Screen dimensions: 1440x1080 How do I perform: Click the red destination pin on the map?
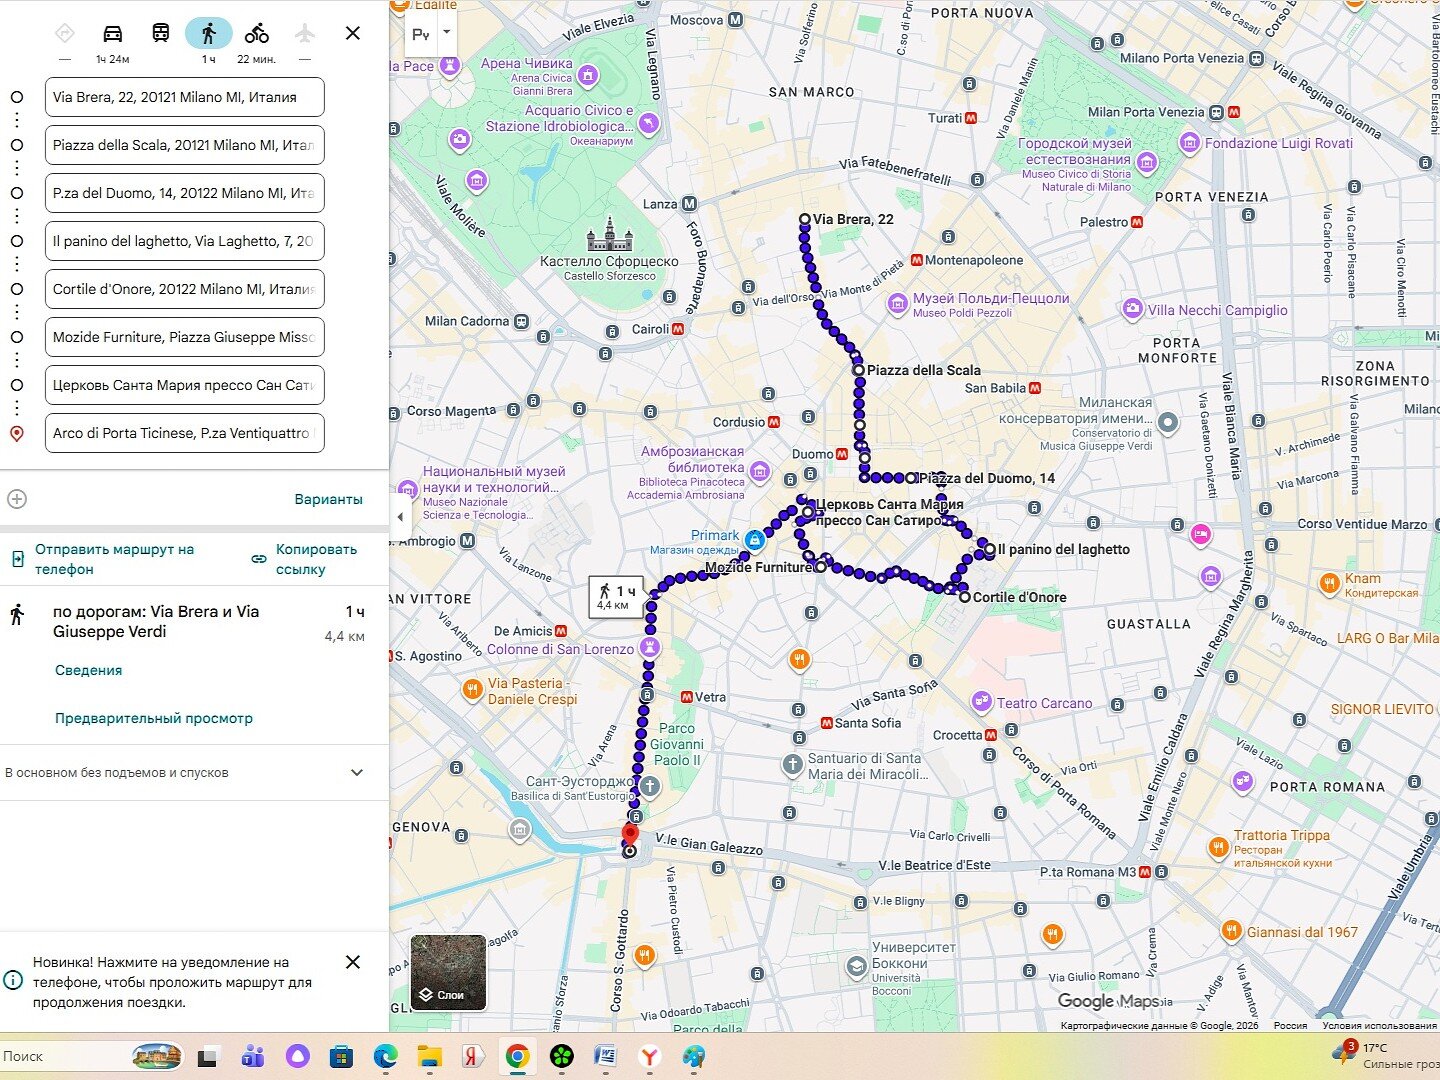630,835
